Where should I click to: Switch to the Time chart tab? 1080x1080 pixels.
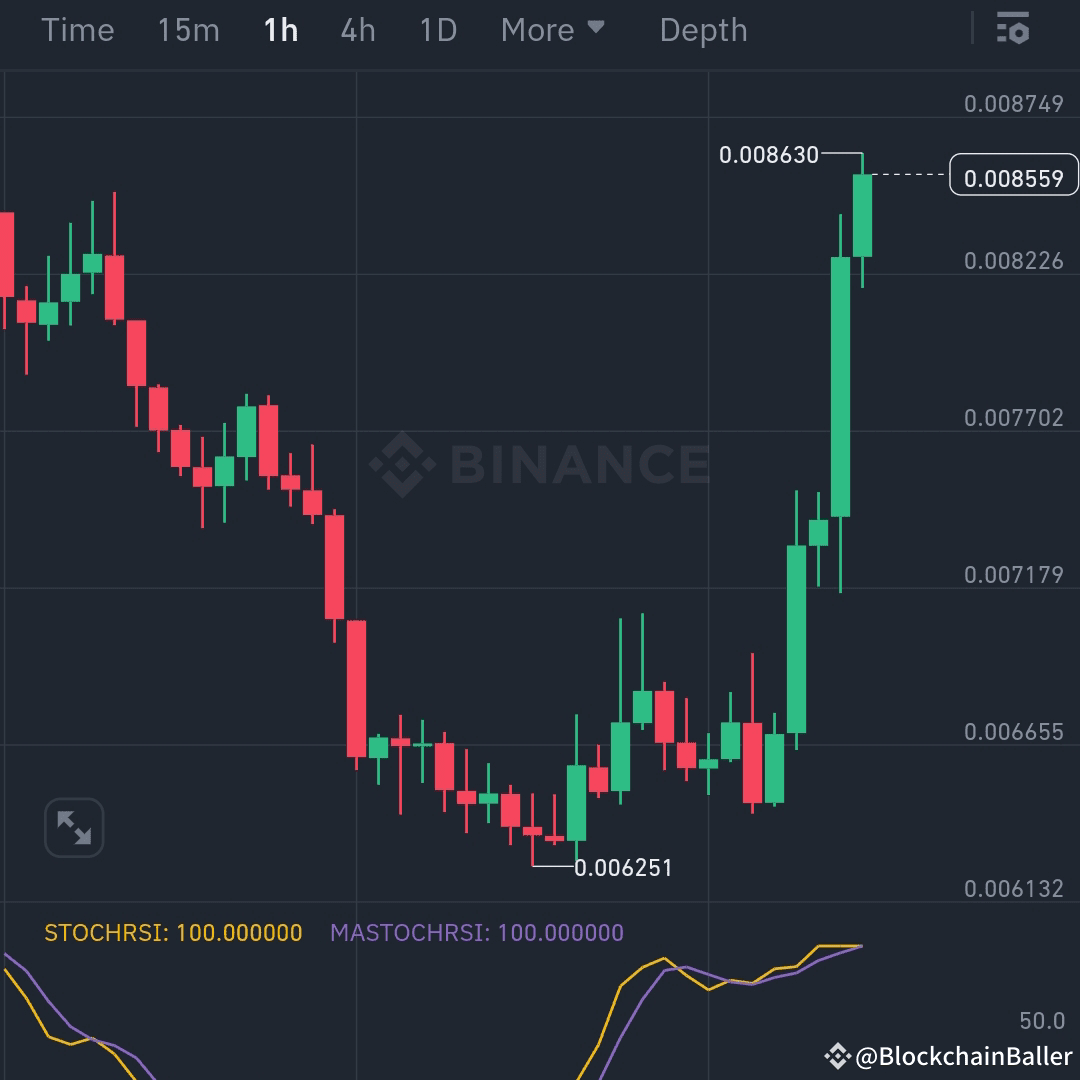(x=78, y=30)
